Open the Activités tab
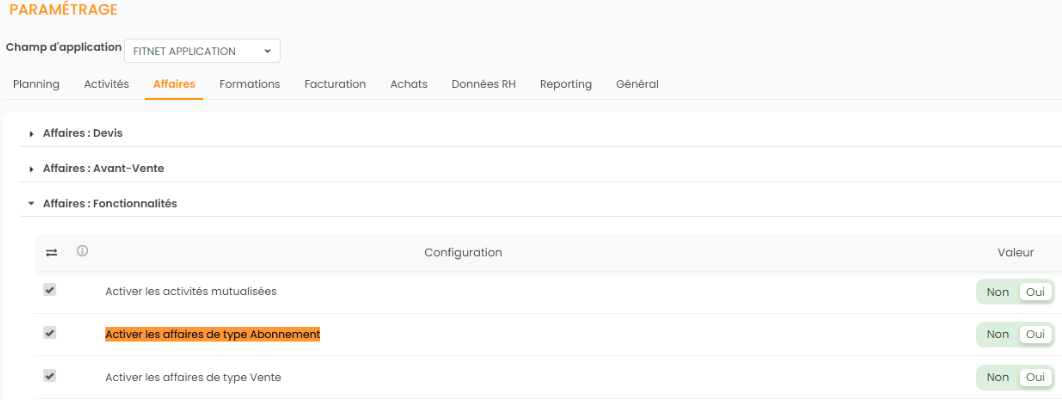The image size is (1062, 402). (x=106, y=84)
